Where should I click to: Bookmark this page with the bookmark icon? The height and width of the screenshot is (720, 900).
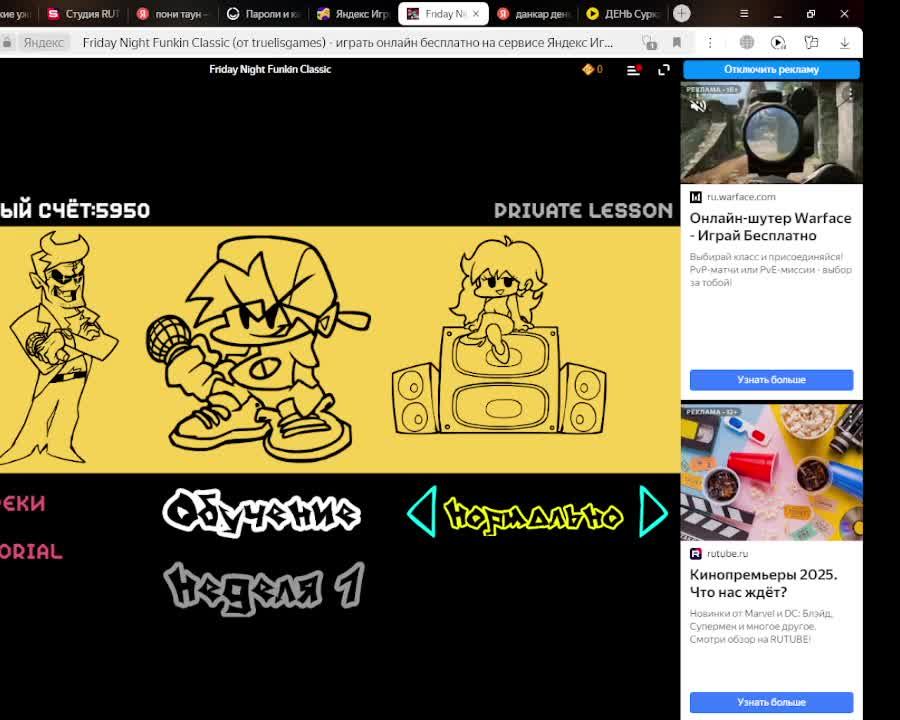coord(677,42)
